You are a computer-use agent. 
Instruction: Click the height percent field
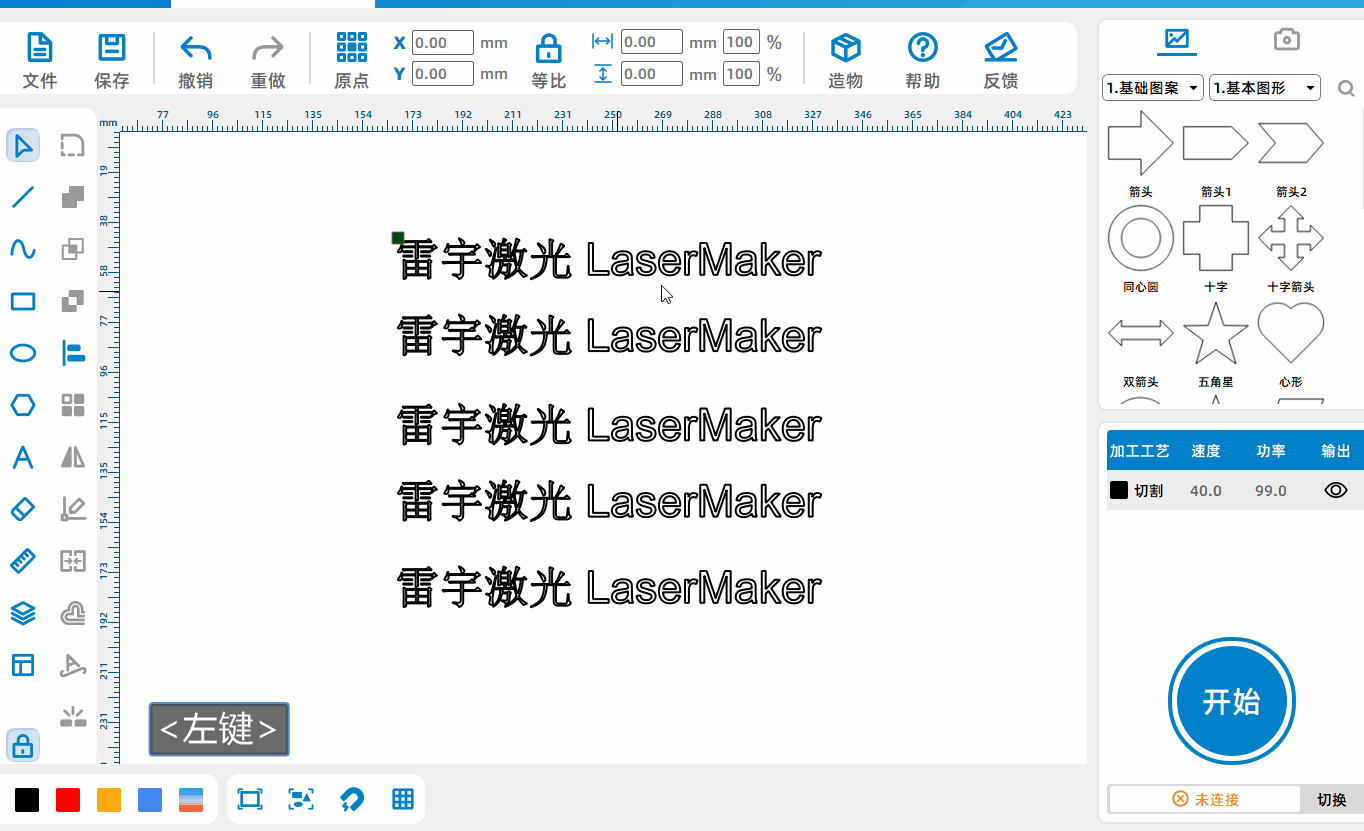pyautogui.click(x=741, y=74)
